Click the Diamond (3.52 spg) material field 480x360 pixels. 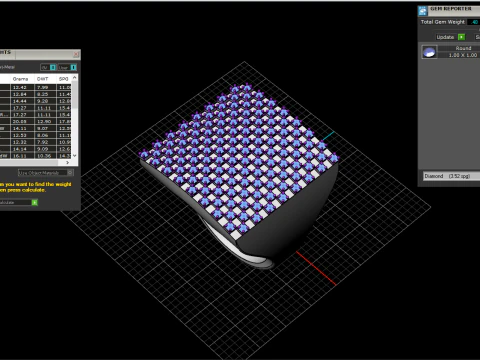451,176
